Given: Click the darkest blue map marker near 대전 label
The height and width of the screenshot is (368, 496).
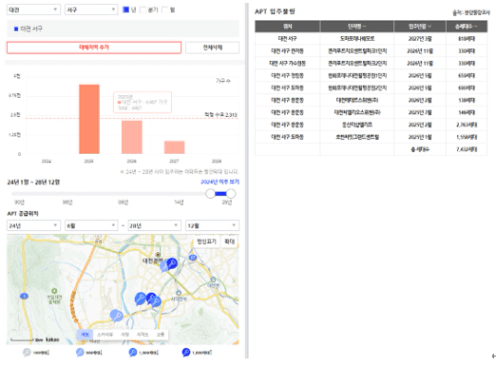Looking at the screenshot, I should pyautogui.click(x=172, y=264).
